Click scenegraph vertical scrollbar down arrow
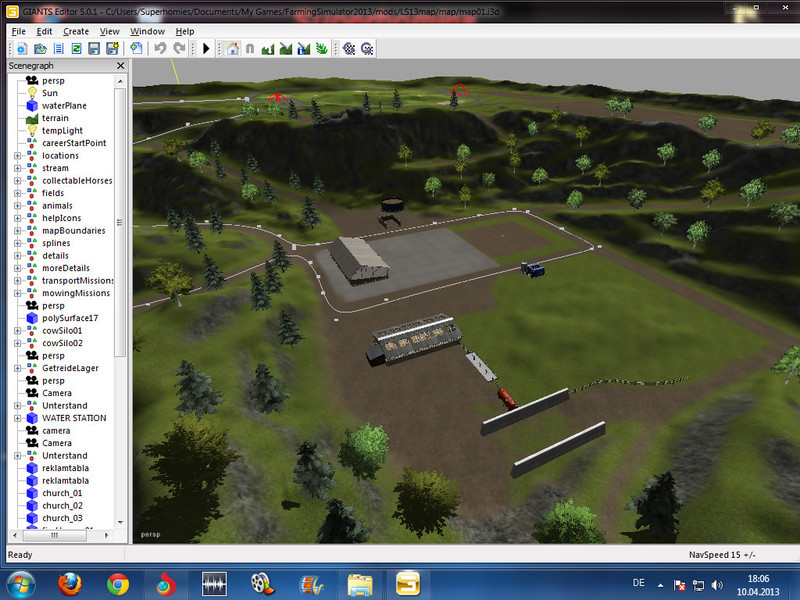This screenshot has height=600, width=800. click(120, 522)
